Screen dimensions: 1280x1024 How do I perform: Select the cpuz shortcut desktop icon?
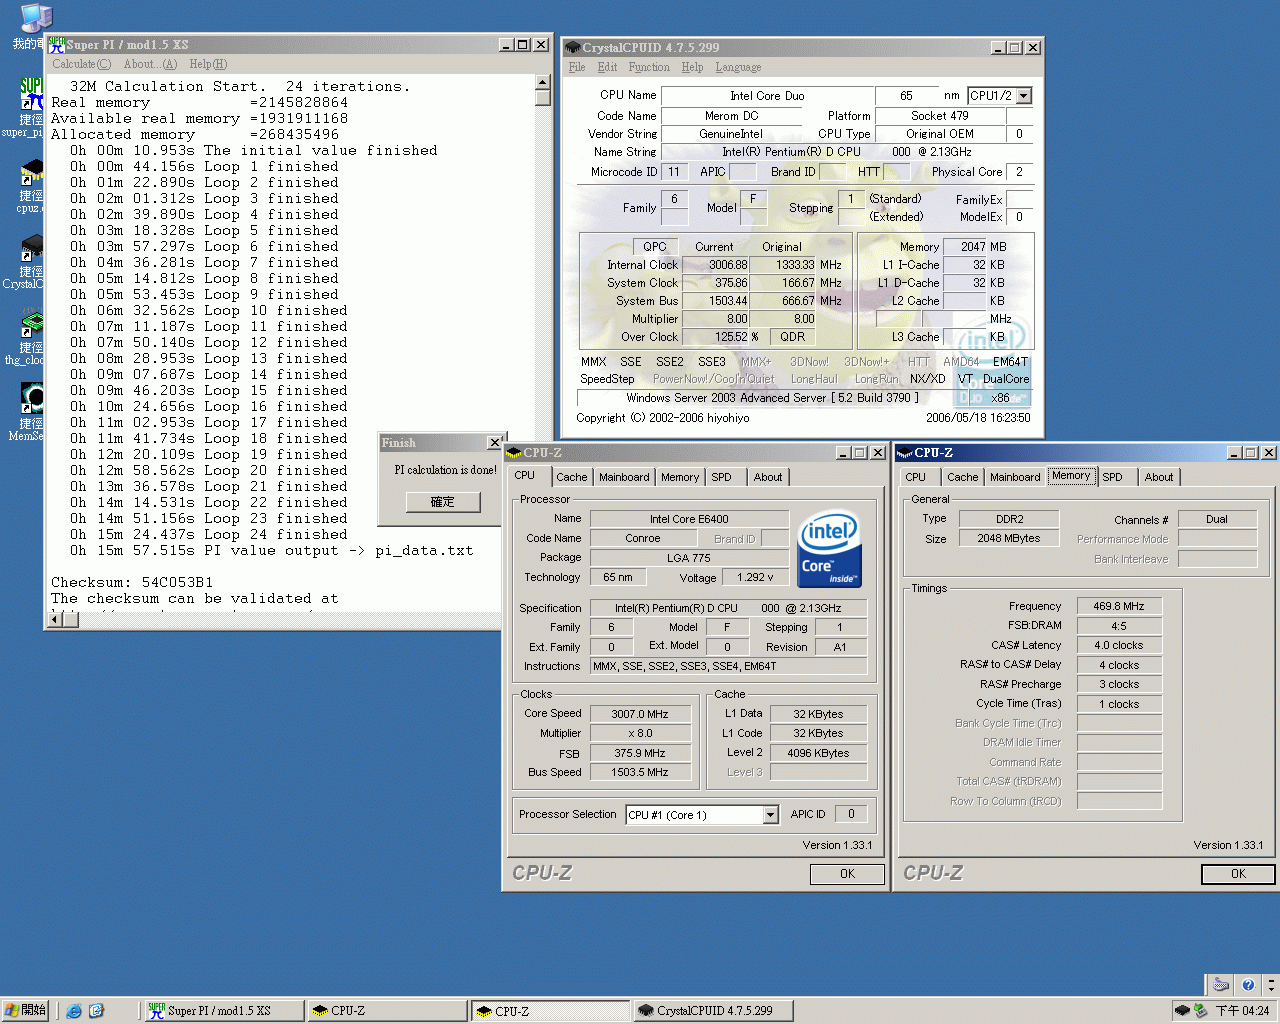pos(30,172)
